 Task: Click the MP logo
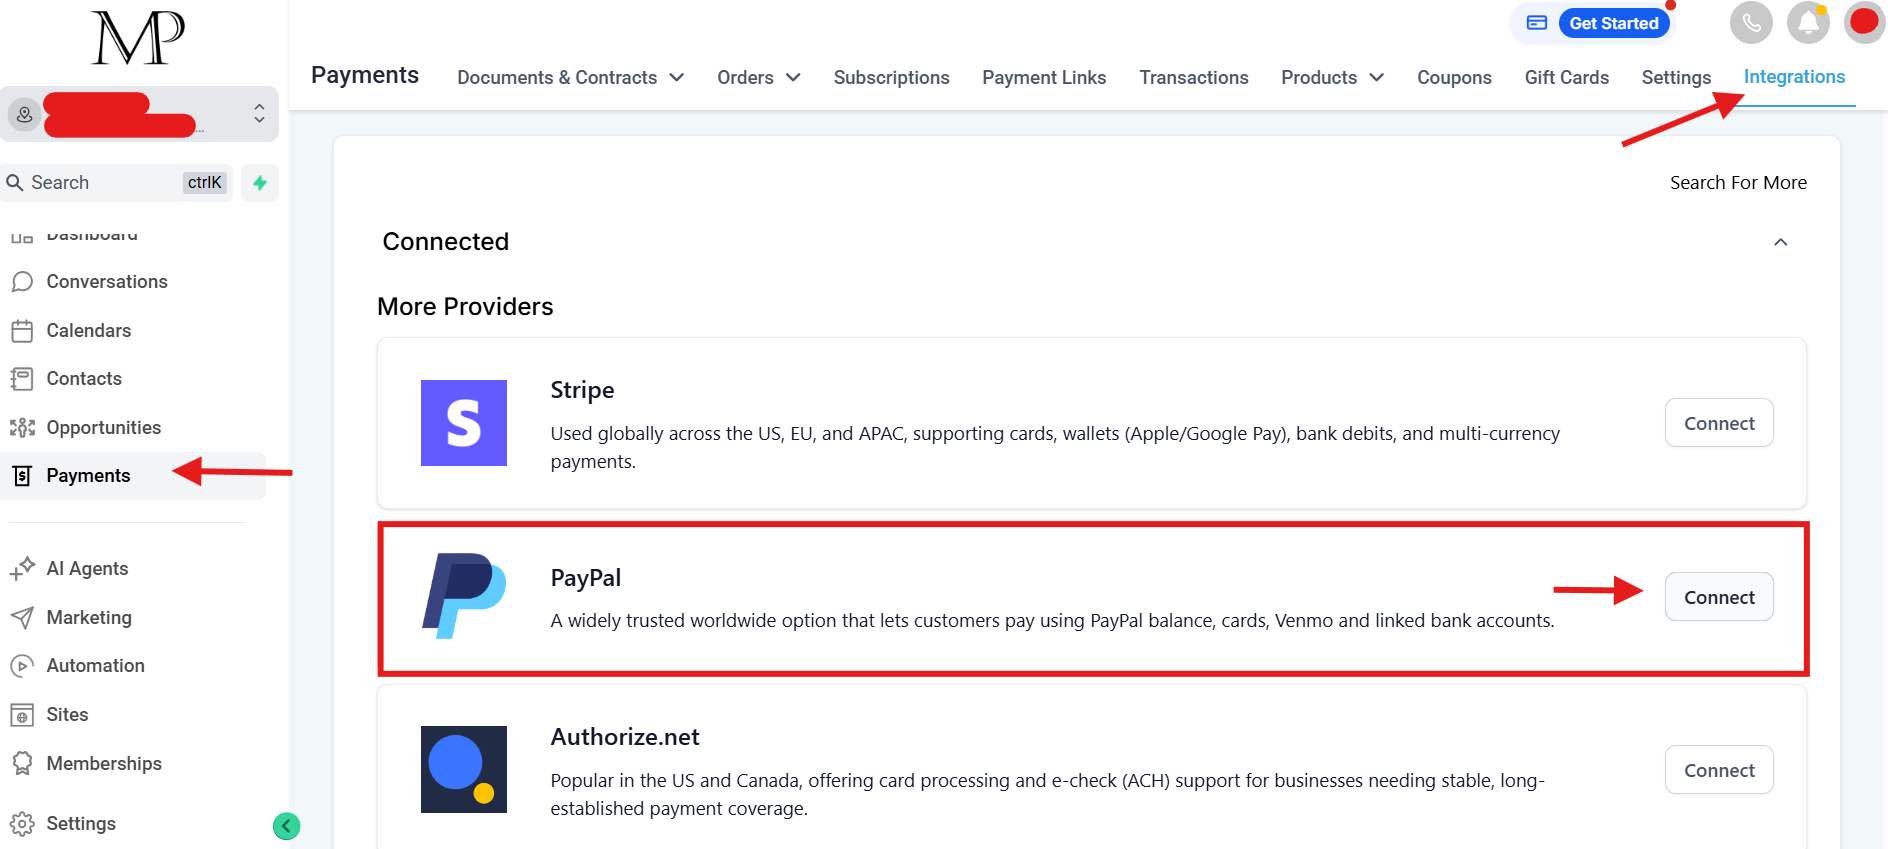coord(138,38)
